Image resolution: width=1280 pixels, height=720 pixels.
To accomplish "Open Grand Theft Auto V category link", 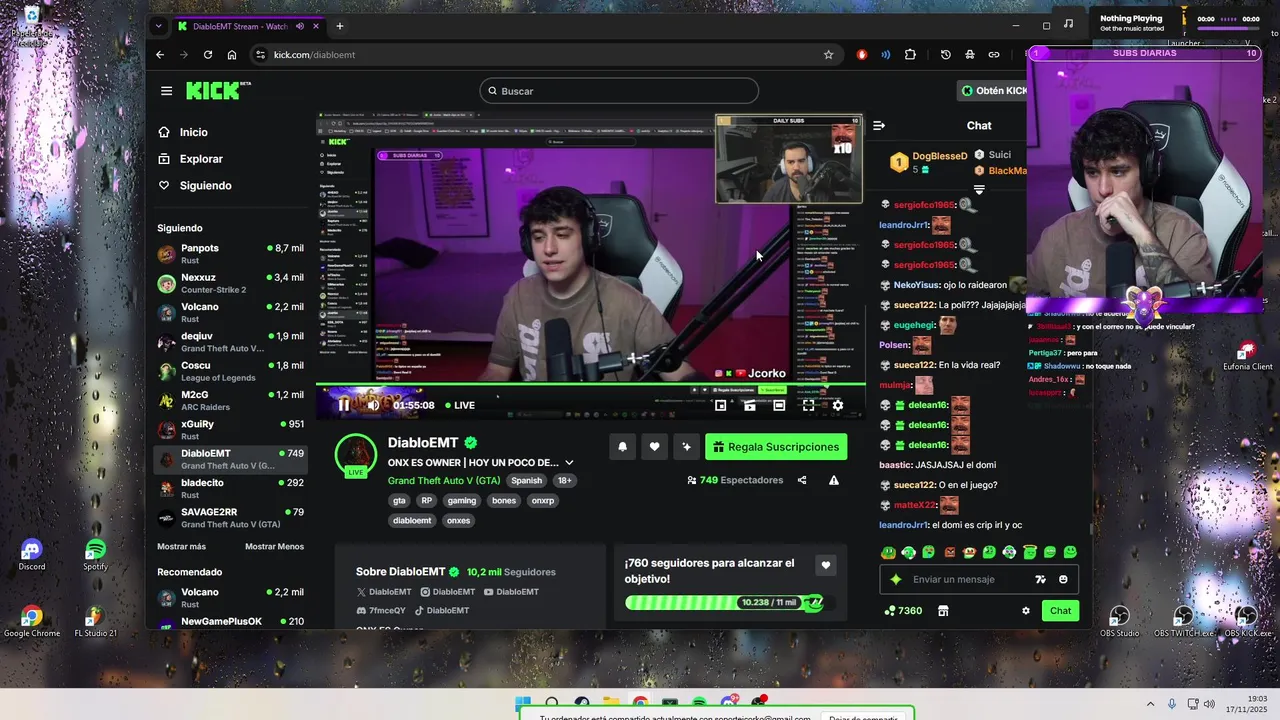I will [x=444, y=481].
